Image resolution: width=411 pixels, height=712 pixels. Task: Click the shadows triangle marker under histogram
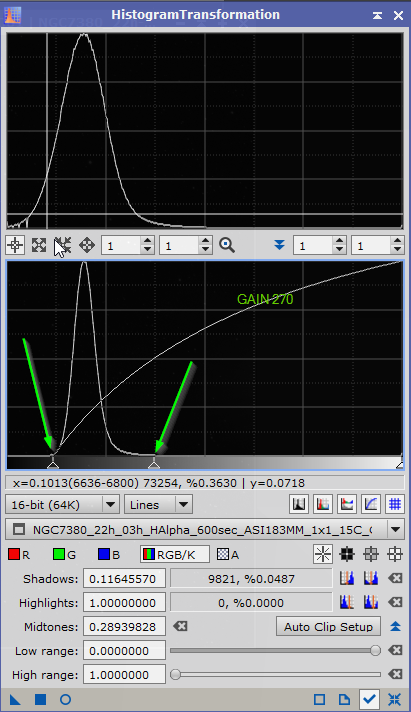[53, 465]
